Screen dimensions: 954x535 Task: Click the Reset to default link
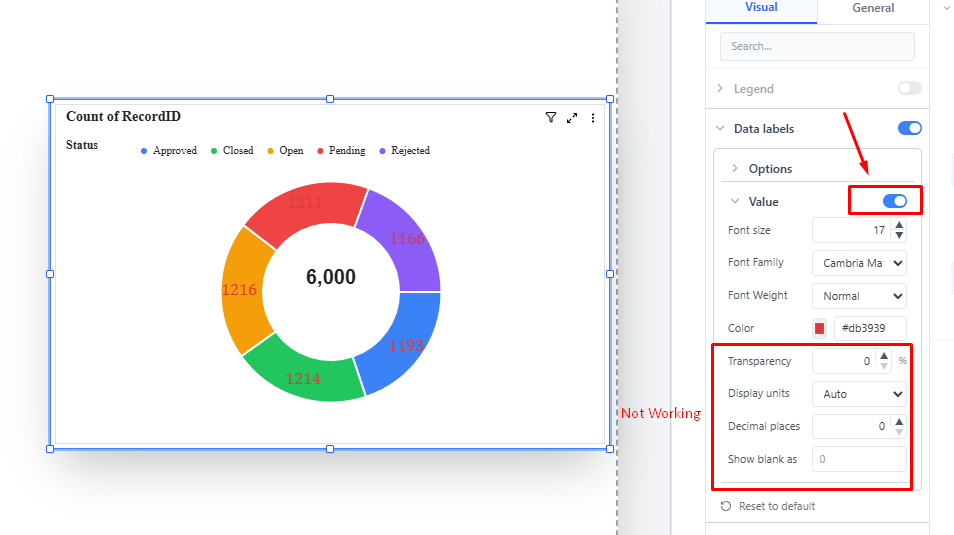776,507
